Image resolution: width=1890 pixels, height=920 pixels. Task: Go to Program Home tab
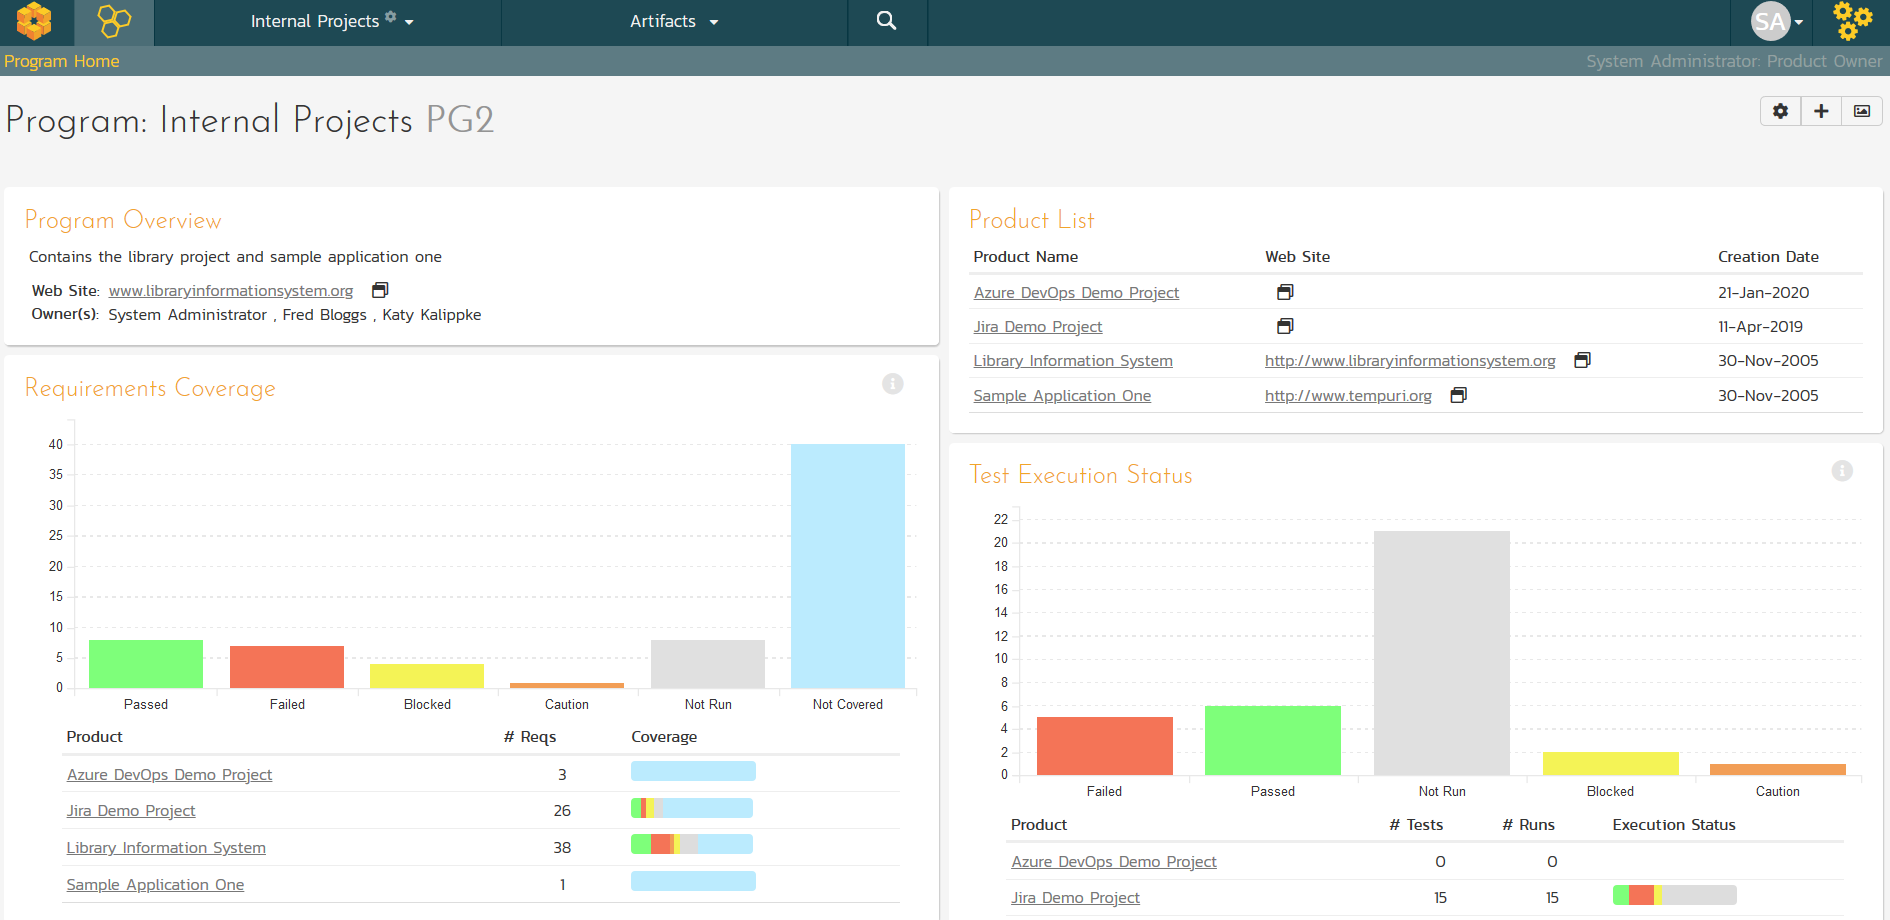point(61,61)
